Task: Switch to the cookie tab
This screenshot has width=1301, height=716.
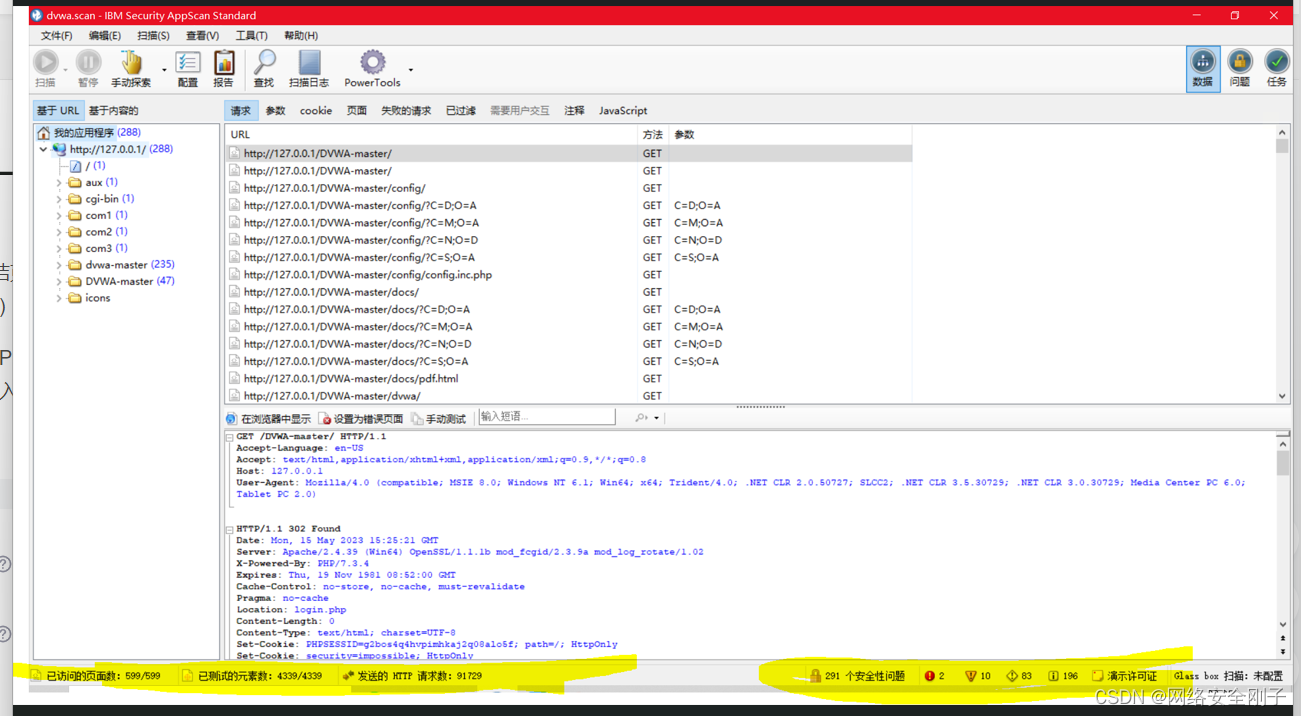Action: click(x=316, y=111)
